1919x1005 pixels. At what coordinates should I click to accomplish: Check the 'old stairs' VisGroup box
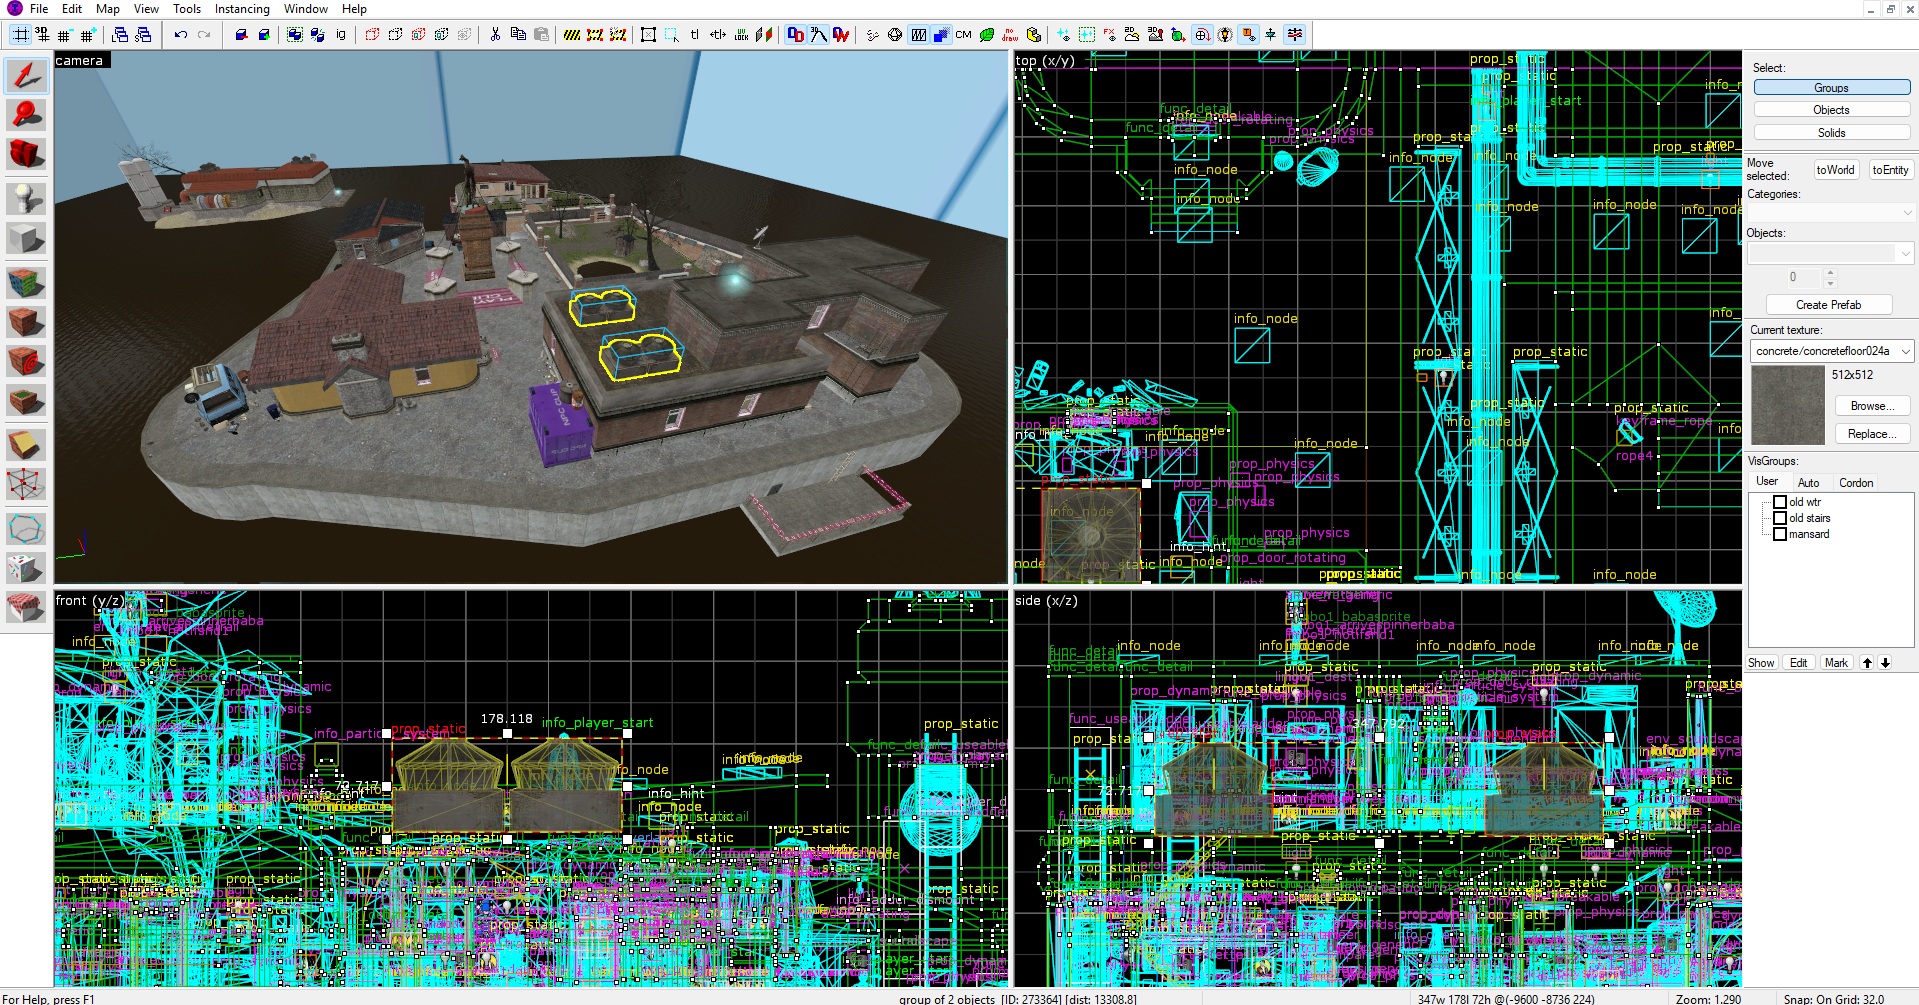click(1780, 518)
